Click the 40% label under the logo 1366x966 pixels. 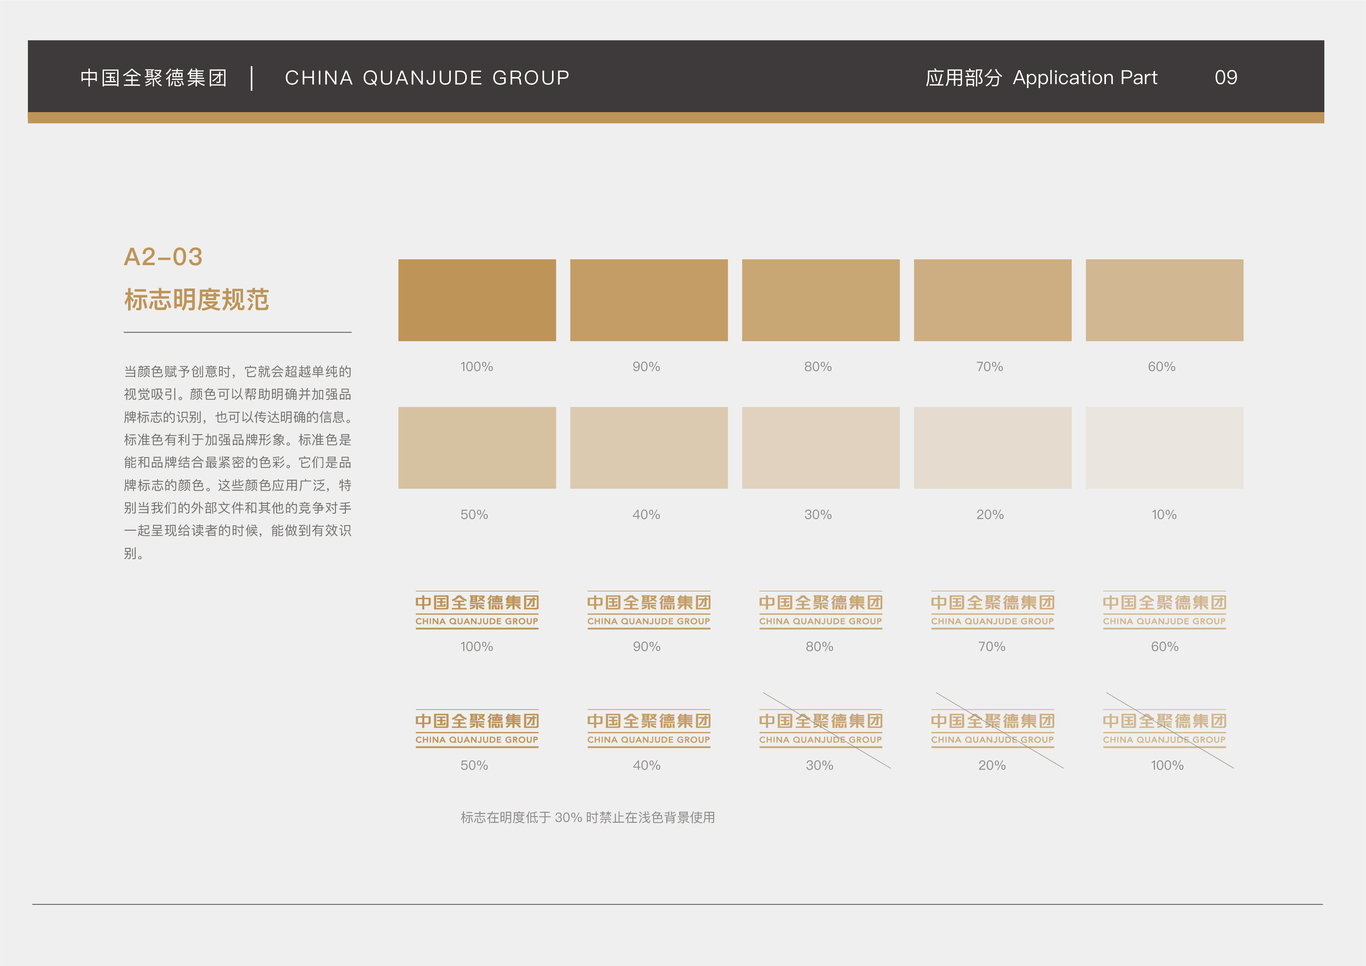647,765
